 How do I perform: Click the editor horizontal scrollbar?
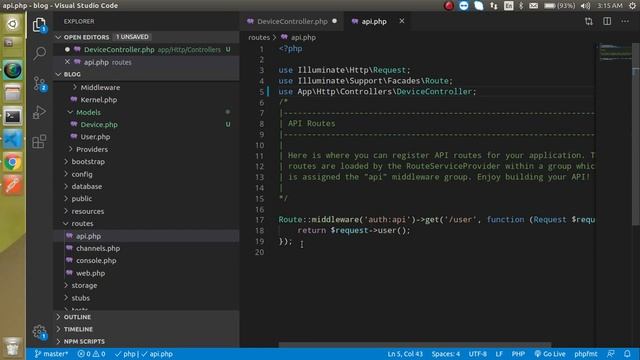(x=415, y=345)
